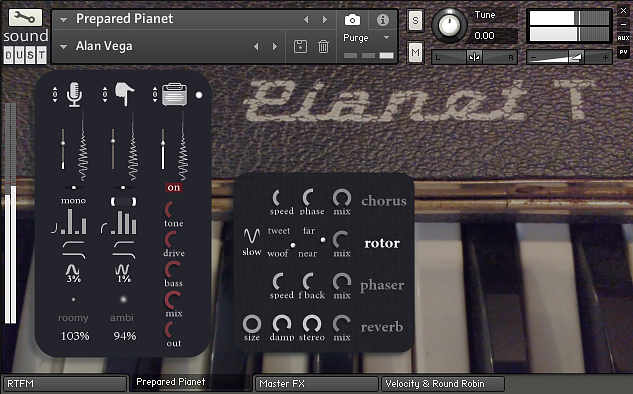Click the roomy 103% value
Screen dimensions: 633x394
point(75,336)
